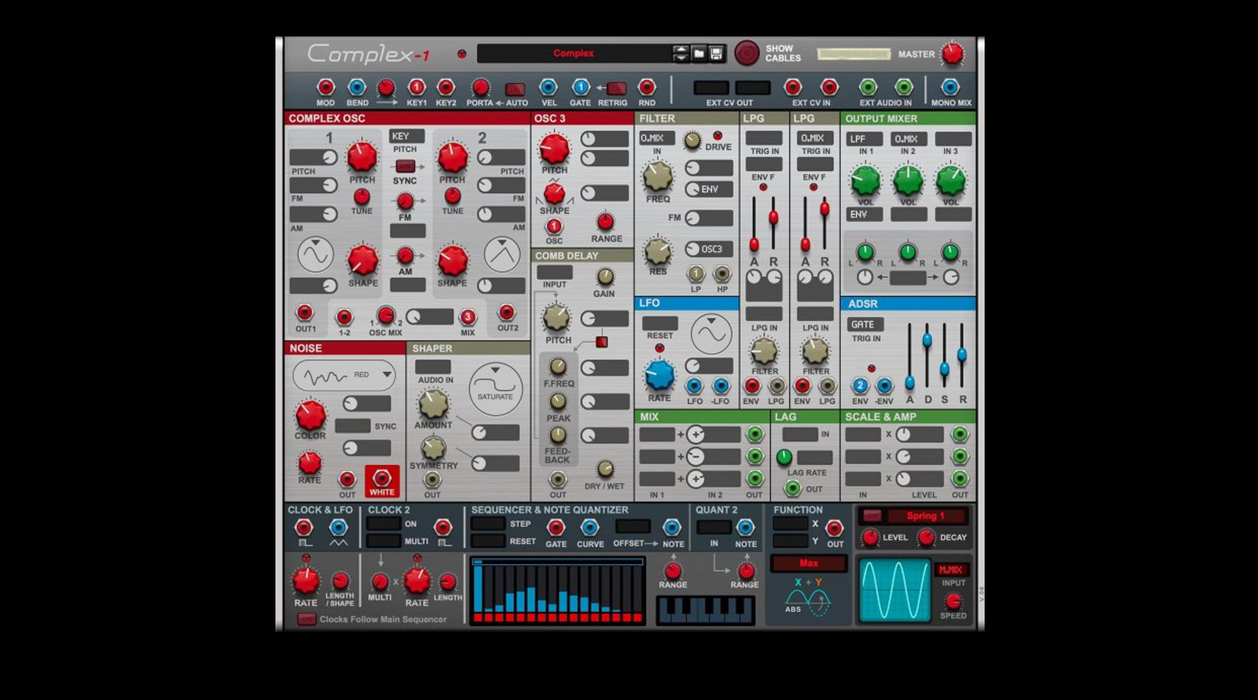Viewport: 1258px width, 700px height.
Task: Click the blue LFO RATE knob
Action: [x=659, y=375]
